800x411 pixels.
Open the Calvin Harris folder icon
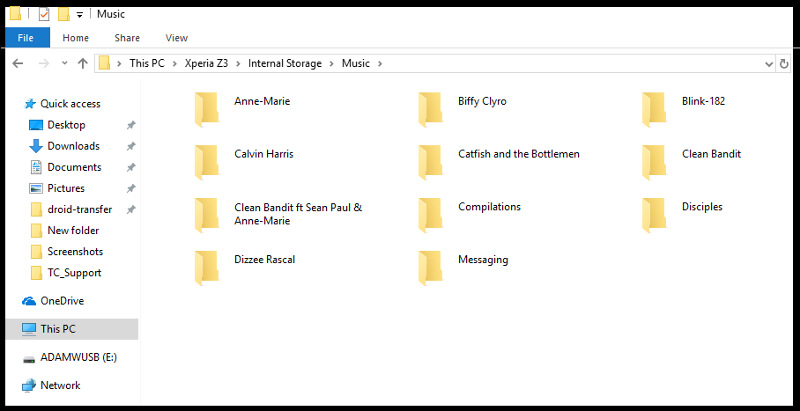click(207, 162)
